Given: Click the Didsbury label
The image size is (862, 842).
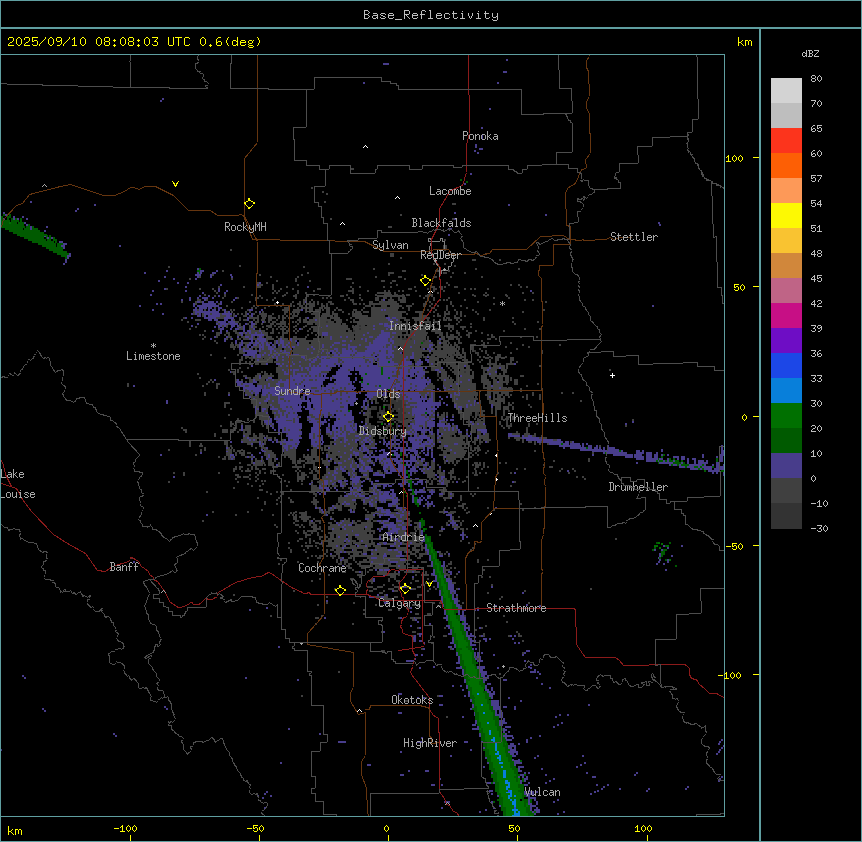Looking at the screenshot, I should (383, 431).
